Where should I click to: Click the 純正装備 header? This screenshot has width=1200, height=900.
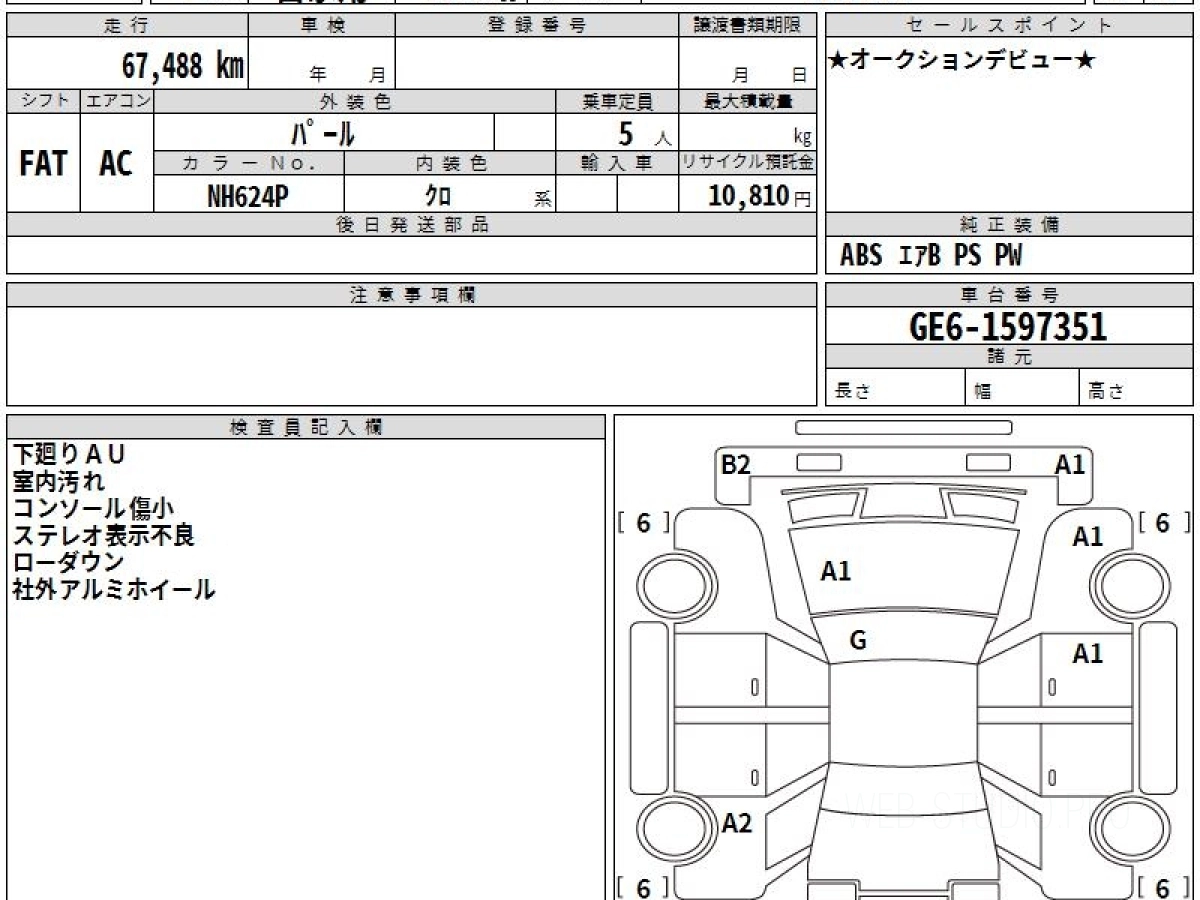[x=1009, y=225]
